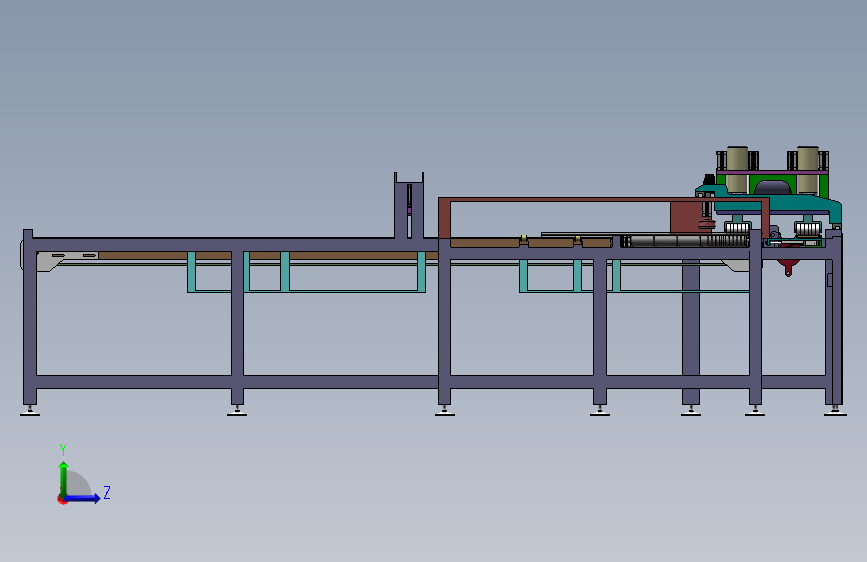Pick the red hook hanging under the frame
867x562 pixels.
tap(788, 268)
